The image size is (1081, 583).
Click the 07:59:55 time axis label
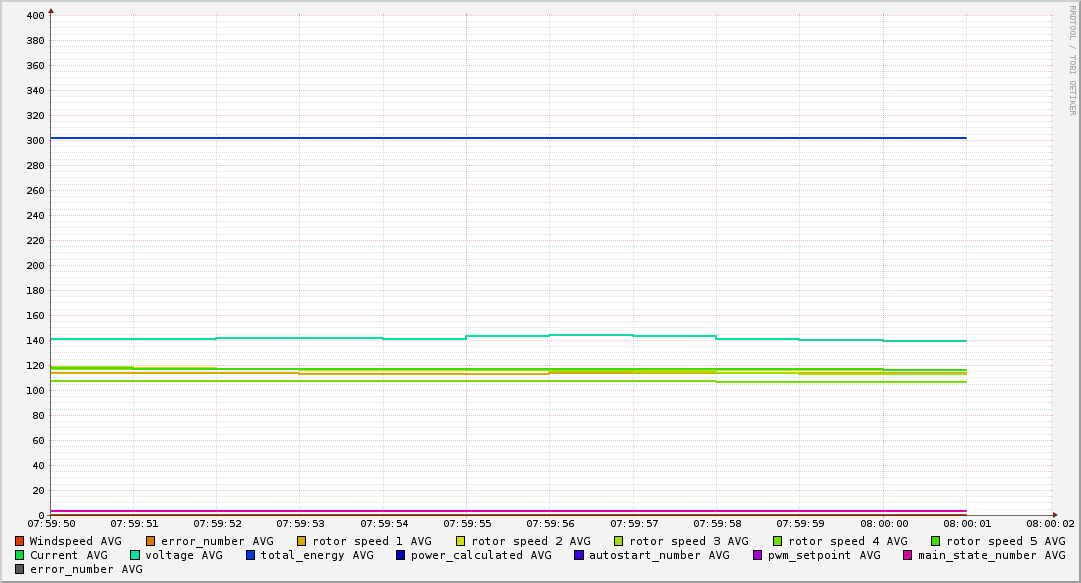(x=467, y=523)
